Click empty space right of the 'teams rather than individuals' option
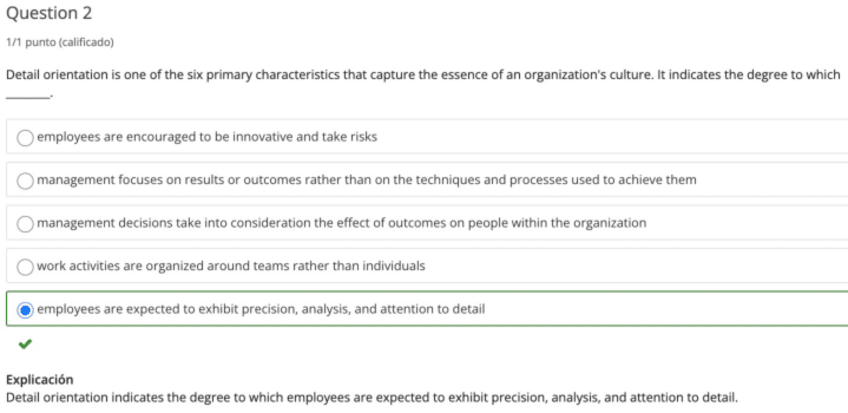This screenshot has width=848, height=413. pos(640,266)
